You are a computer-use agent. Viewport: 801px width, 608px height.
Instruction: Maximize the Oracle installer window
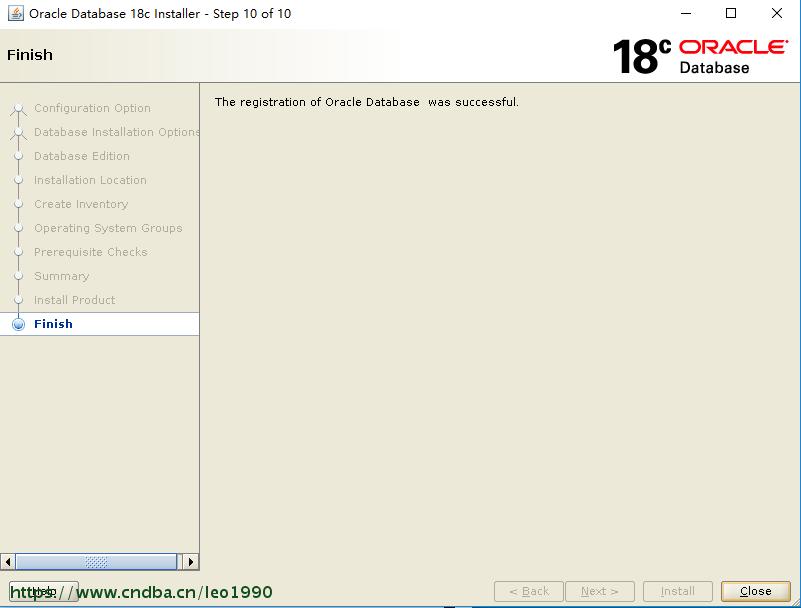click(731, 13)
